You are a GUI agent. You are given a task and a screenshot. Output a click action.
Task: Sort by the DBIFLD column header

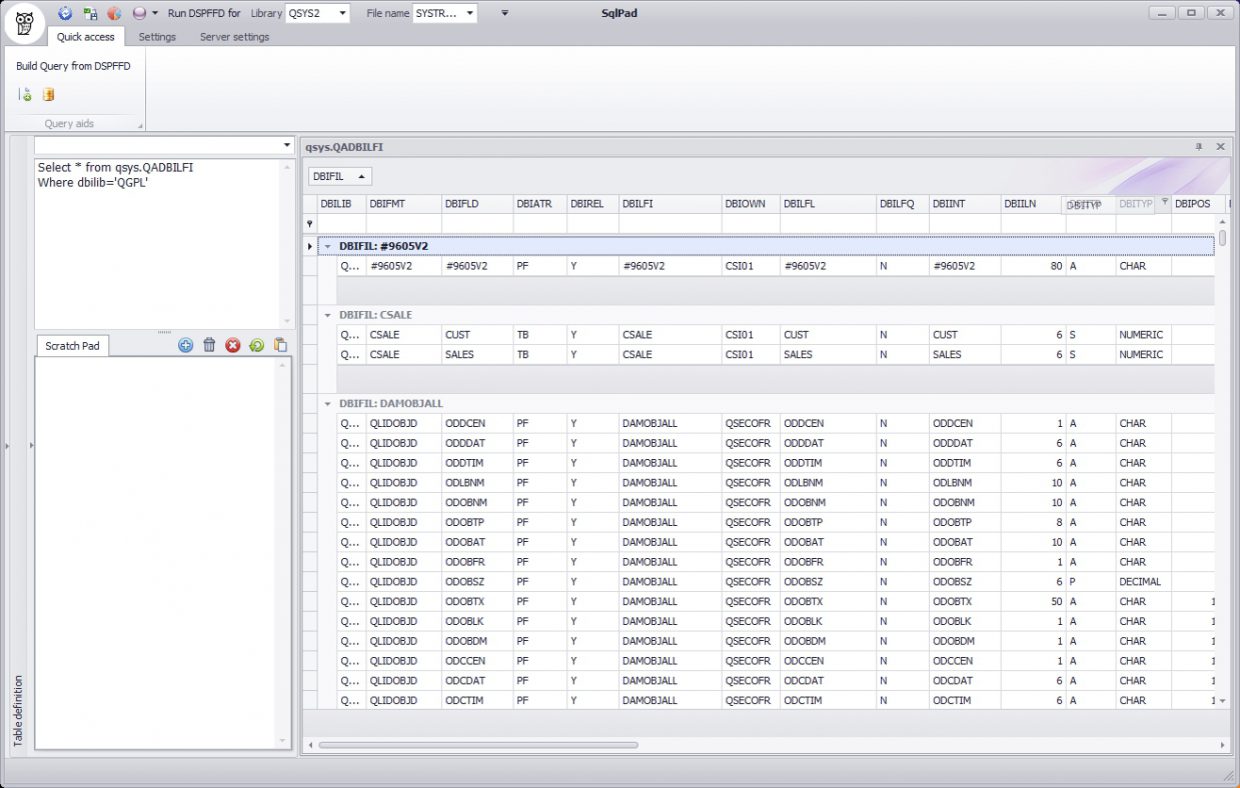[478, 204]
